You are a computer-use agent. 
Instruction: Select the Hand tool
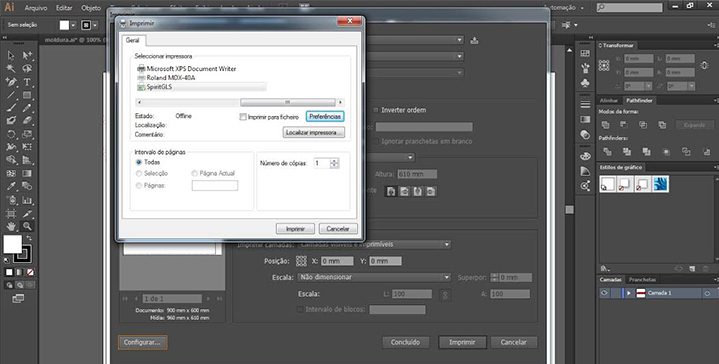click(x=11, y=226)
